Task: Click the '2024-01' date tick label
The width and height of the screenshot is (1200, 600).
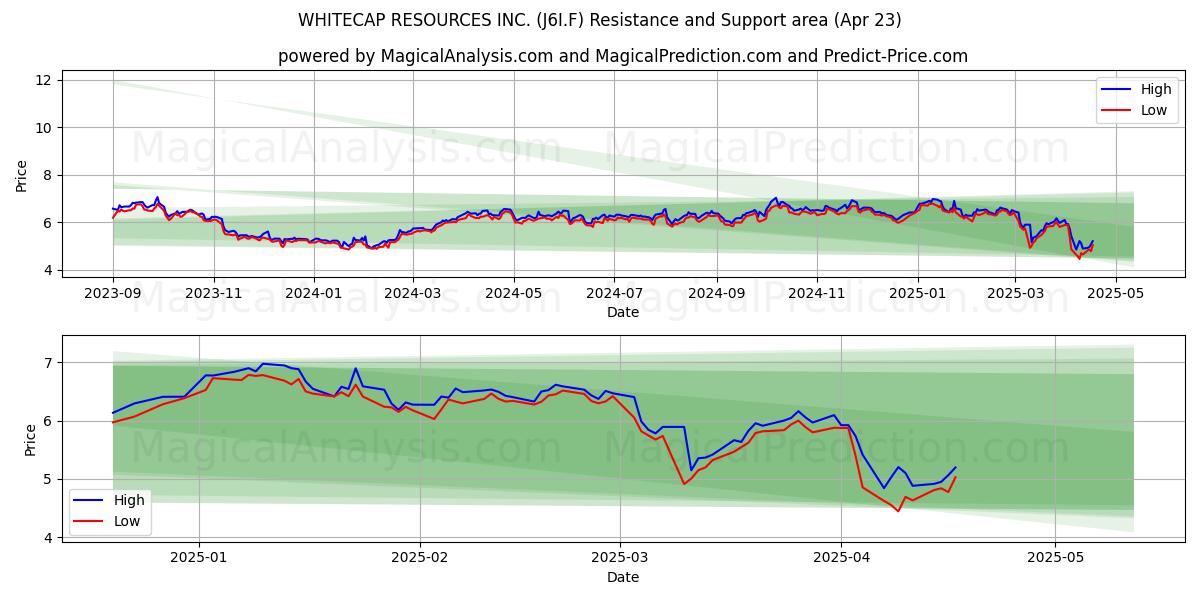Action: click(x=314, y=293)
